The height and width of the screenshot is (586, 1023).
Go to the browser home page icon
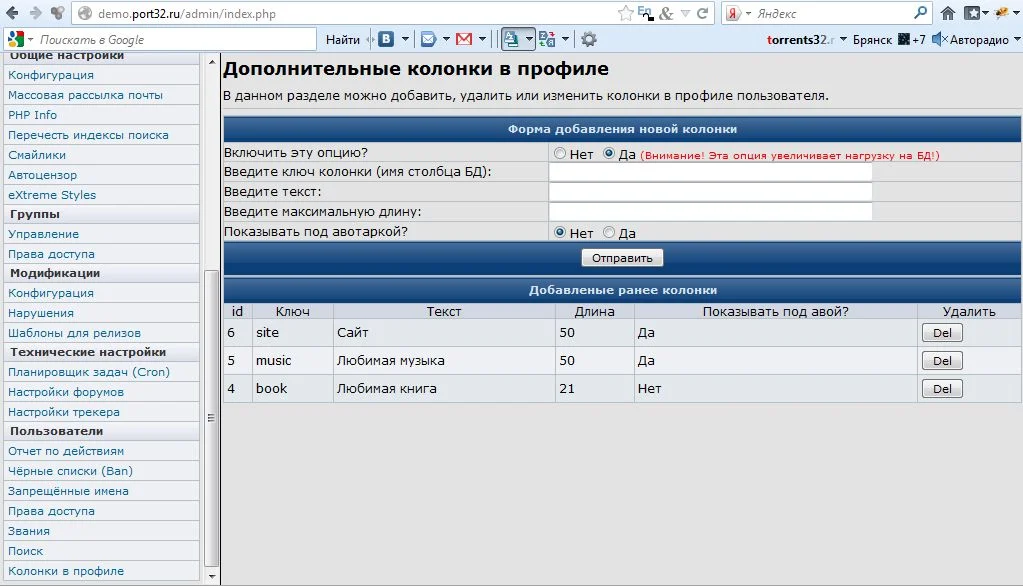pyautogui.click(x=948, y=13)
